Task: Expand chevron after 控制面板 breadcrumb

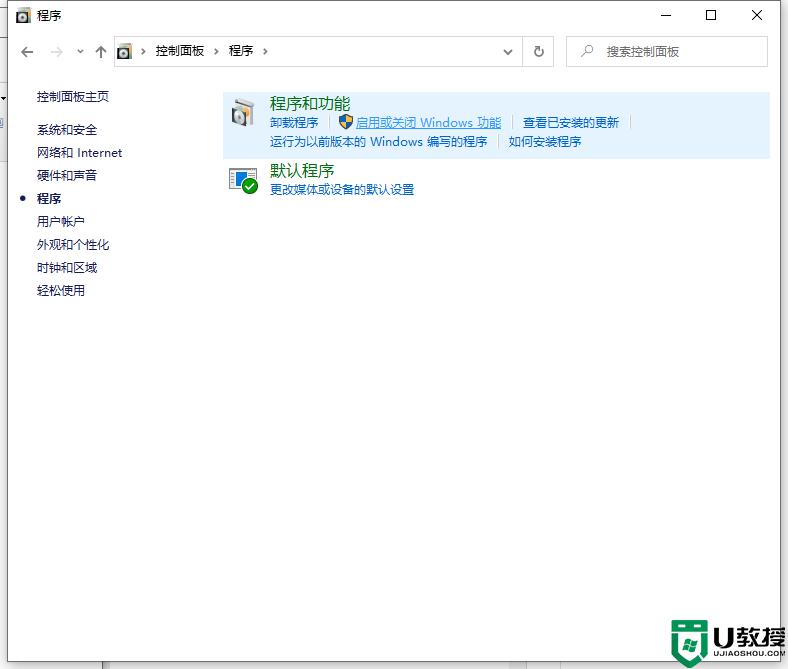Action: point(216,51)
